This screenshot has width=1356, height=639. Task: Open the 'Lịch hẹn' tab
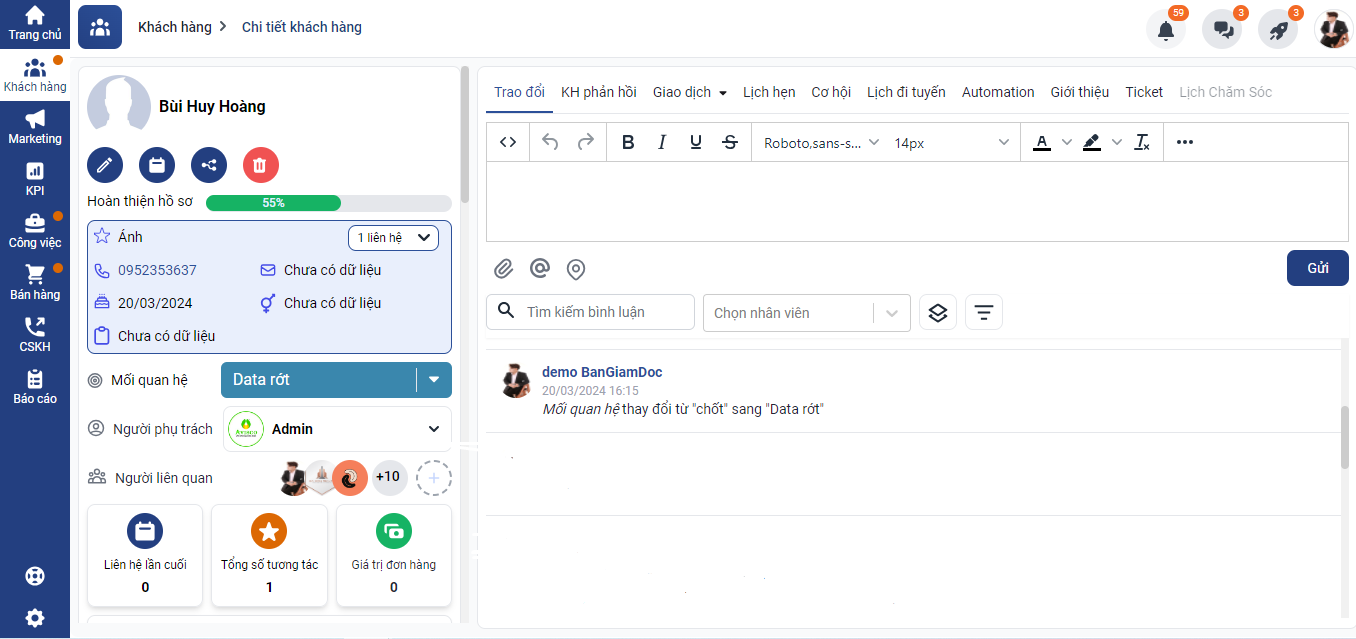pos(768,91)
